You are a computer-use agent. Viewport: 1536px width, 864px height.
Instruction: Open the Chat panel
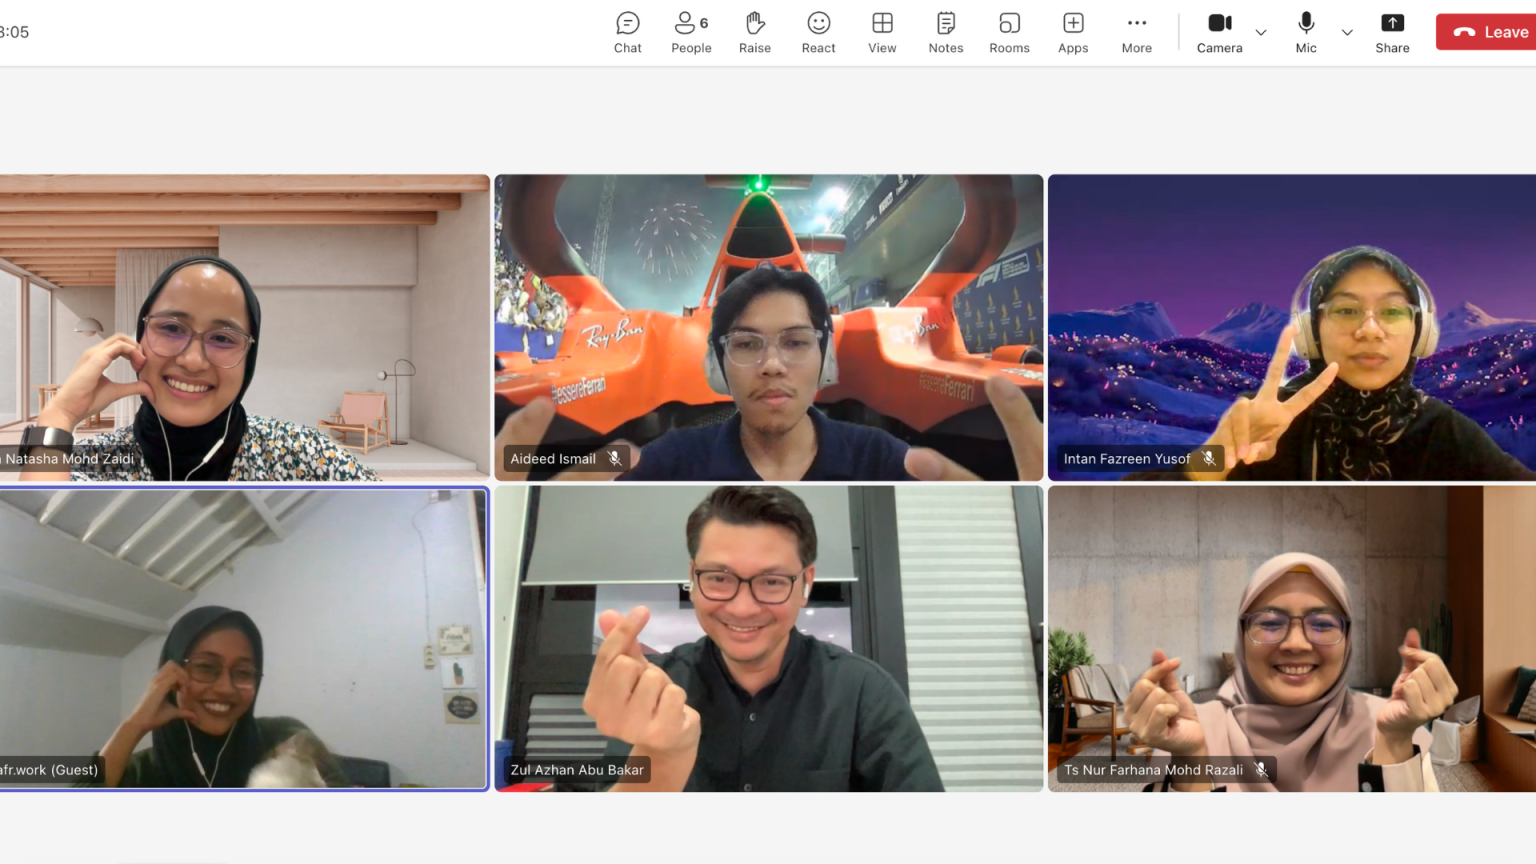click(627, 31)
